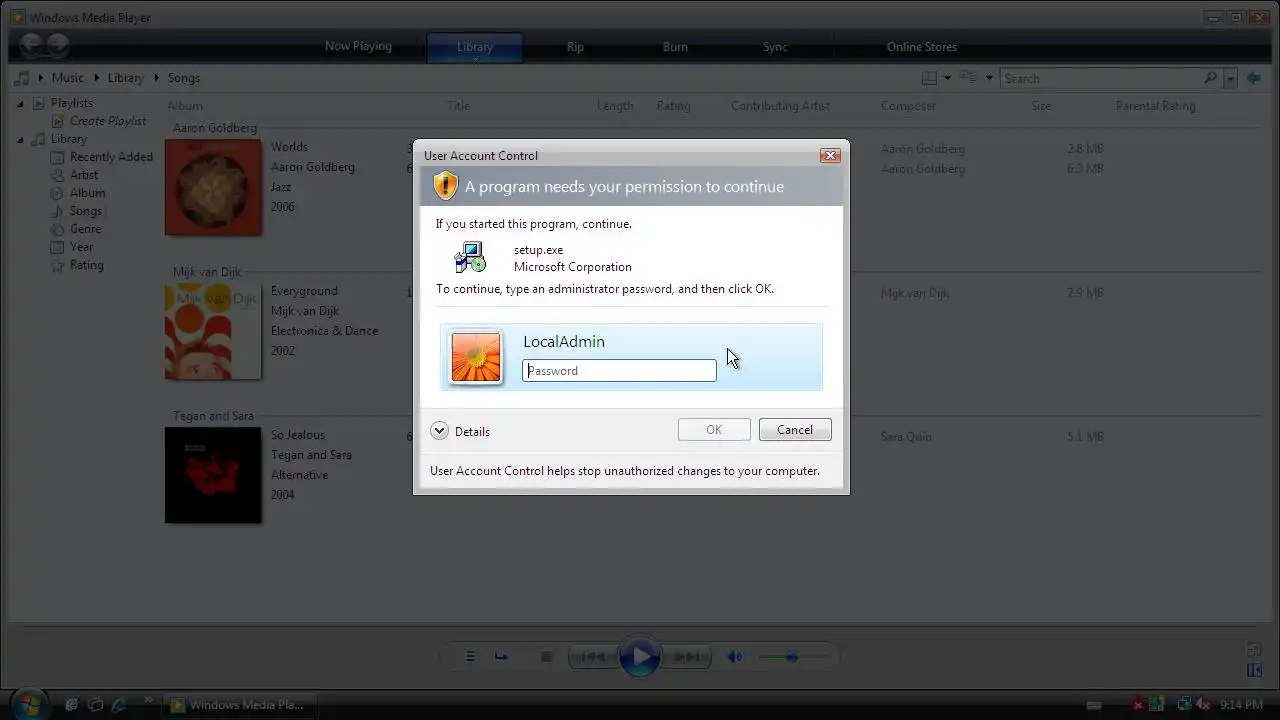Sort by the Length column header
The height and width of the screenshot is (720, 1280).
pyautogui.click(x=615, y=106)
